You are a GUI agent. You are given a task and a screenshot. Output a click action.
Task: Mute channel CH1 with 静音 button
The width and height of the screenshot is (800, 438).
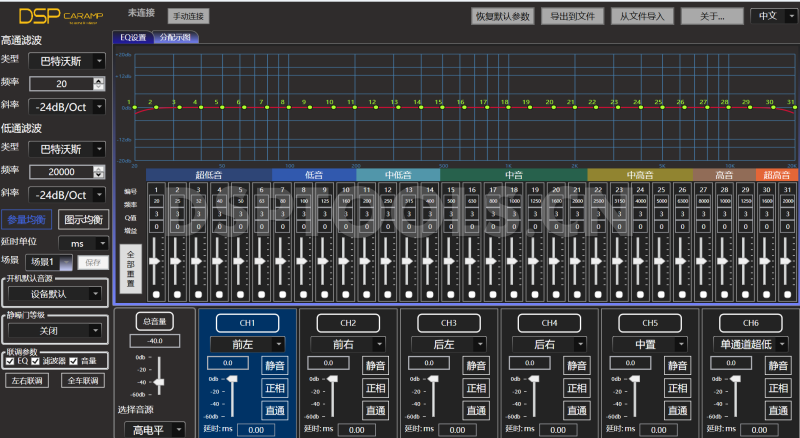coord(275,365)
